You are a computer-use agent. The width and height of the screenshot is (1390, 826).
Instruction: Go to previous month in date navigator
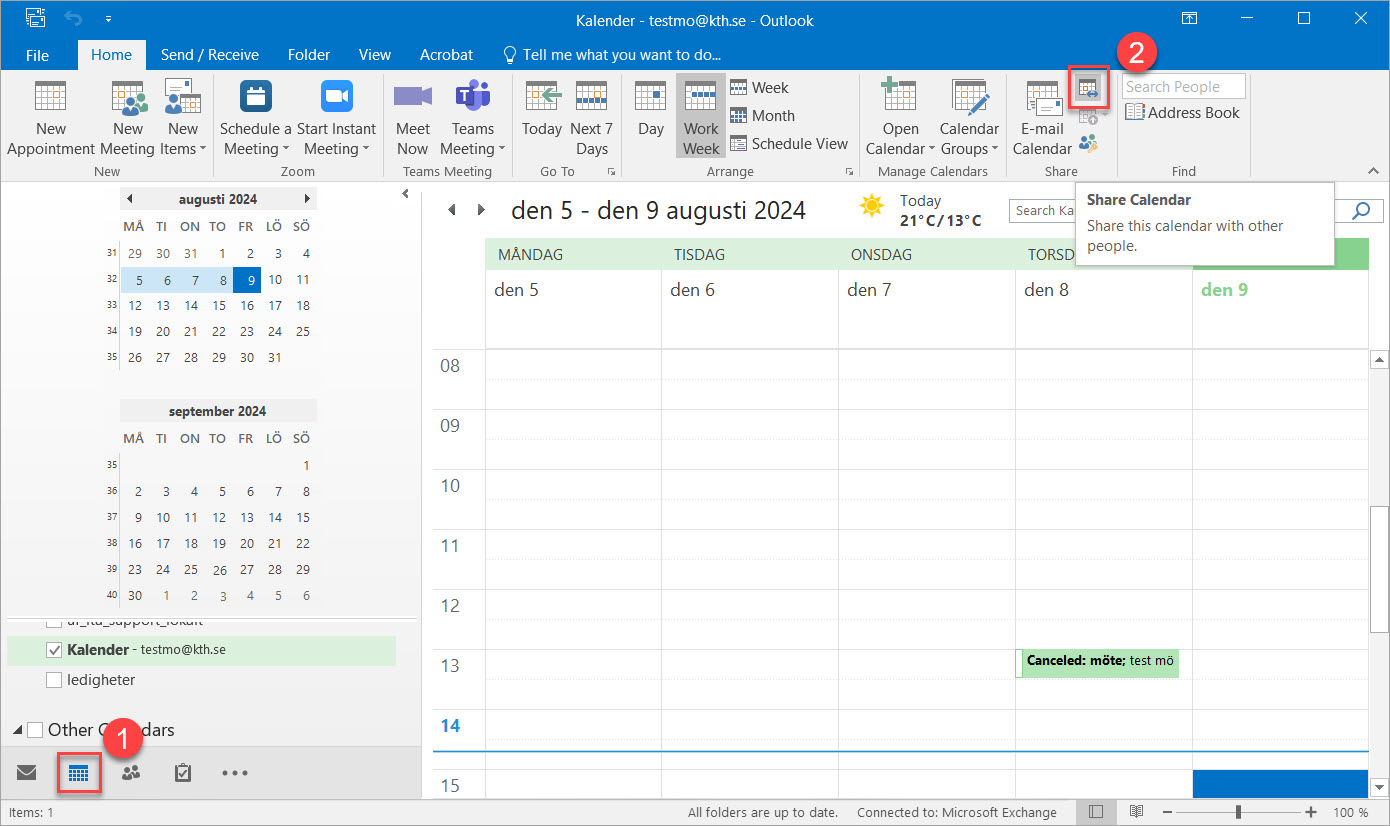tap(129, 198)
